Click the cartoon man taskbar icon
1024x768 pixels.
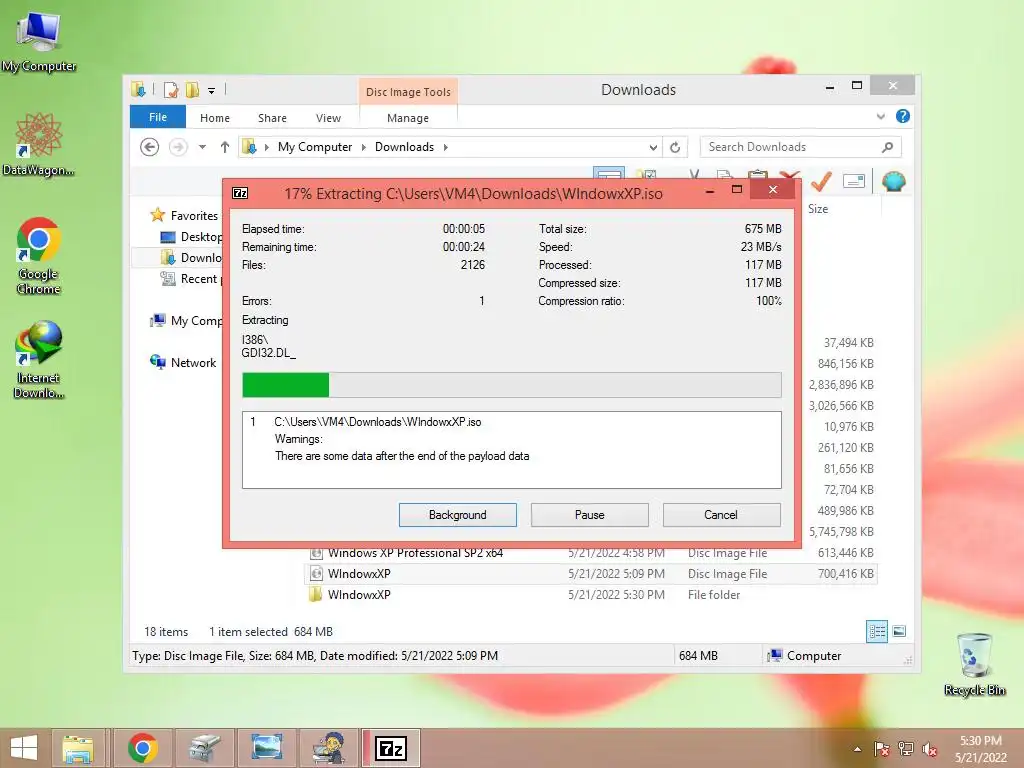coord(328,748)
